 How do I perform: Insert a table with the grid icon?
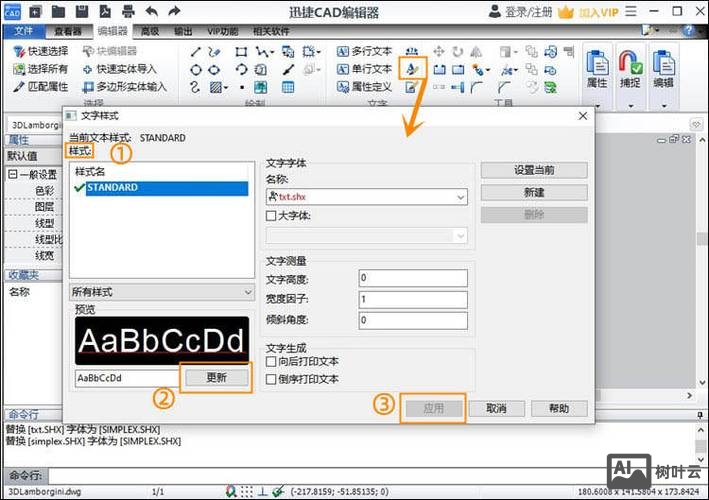[x=288, y=87]
